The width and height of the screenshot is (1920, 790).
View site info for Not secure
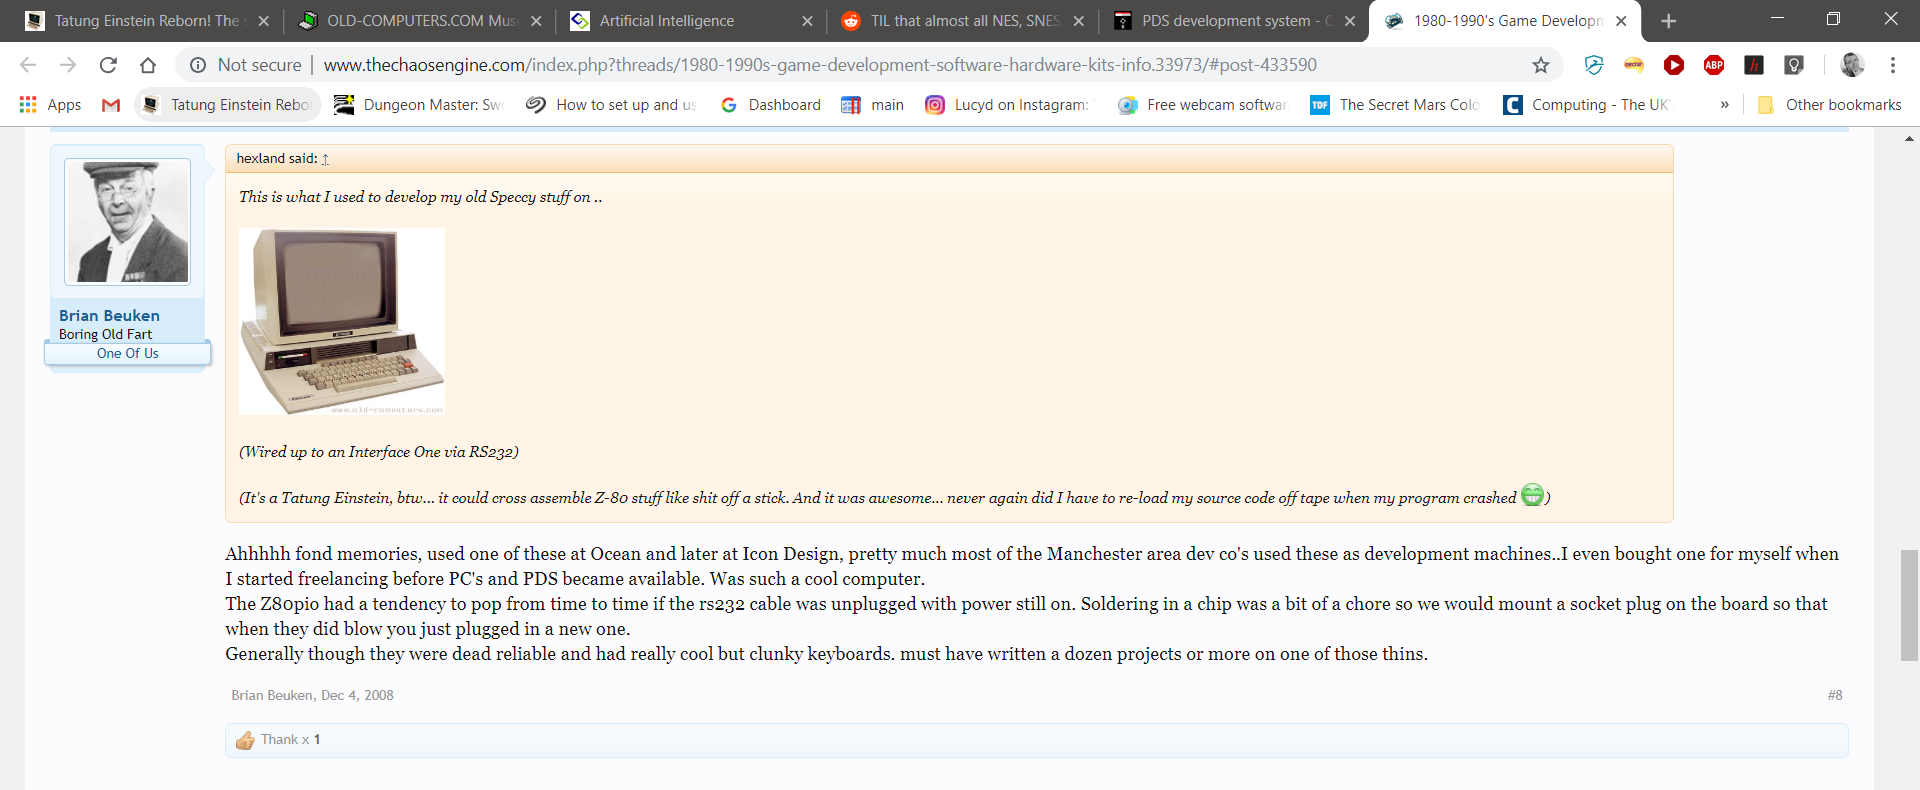[246, 65]
